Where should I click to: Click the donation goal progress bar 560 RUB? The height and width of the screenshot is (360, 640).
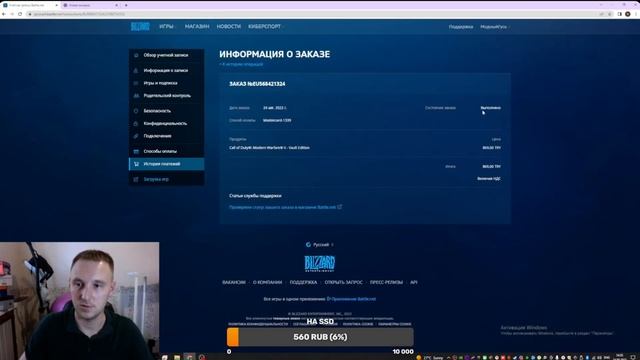320,337
